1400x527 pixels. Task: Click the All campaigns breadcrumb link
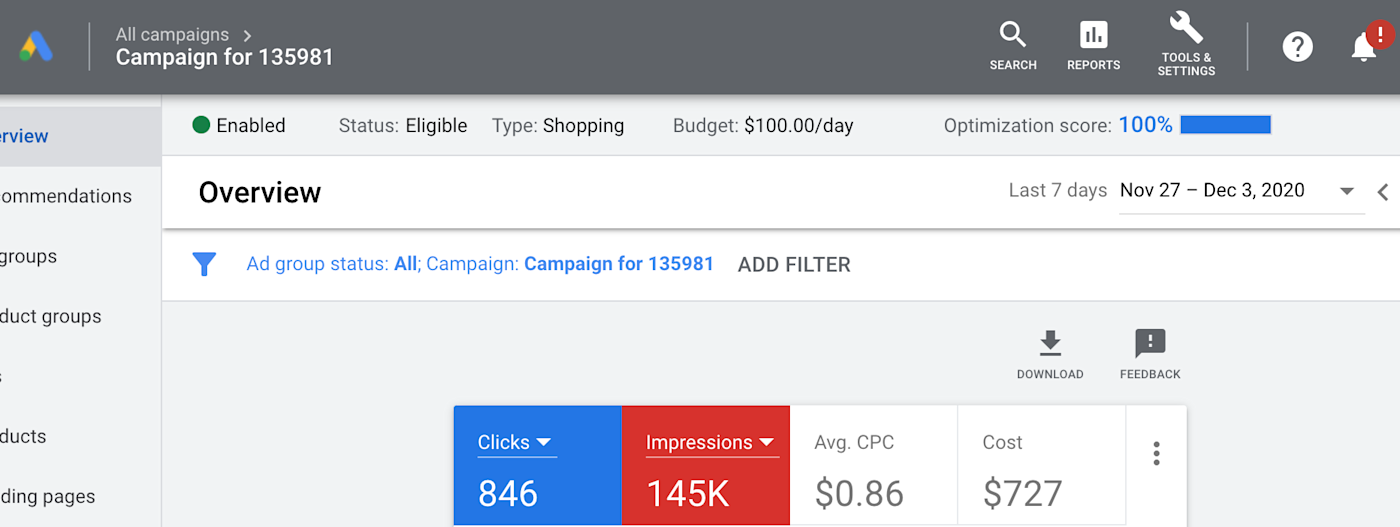click(x=172, y=35)
